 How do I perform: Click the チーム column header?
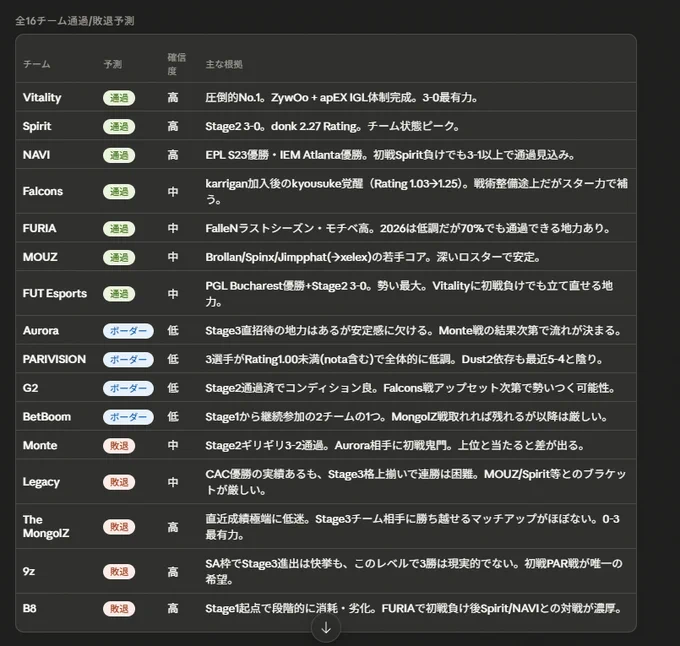coord(36,64)
